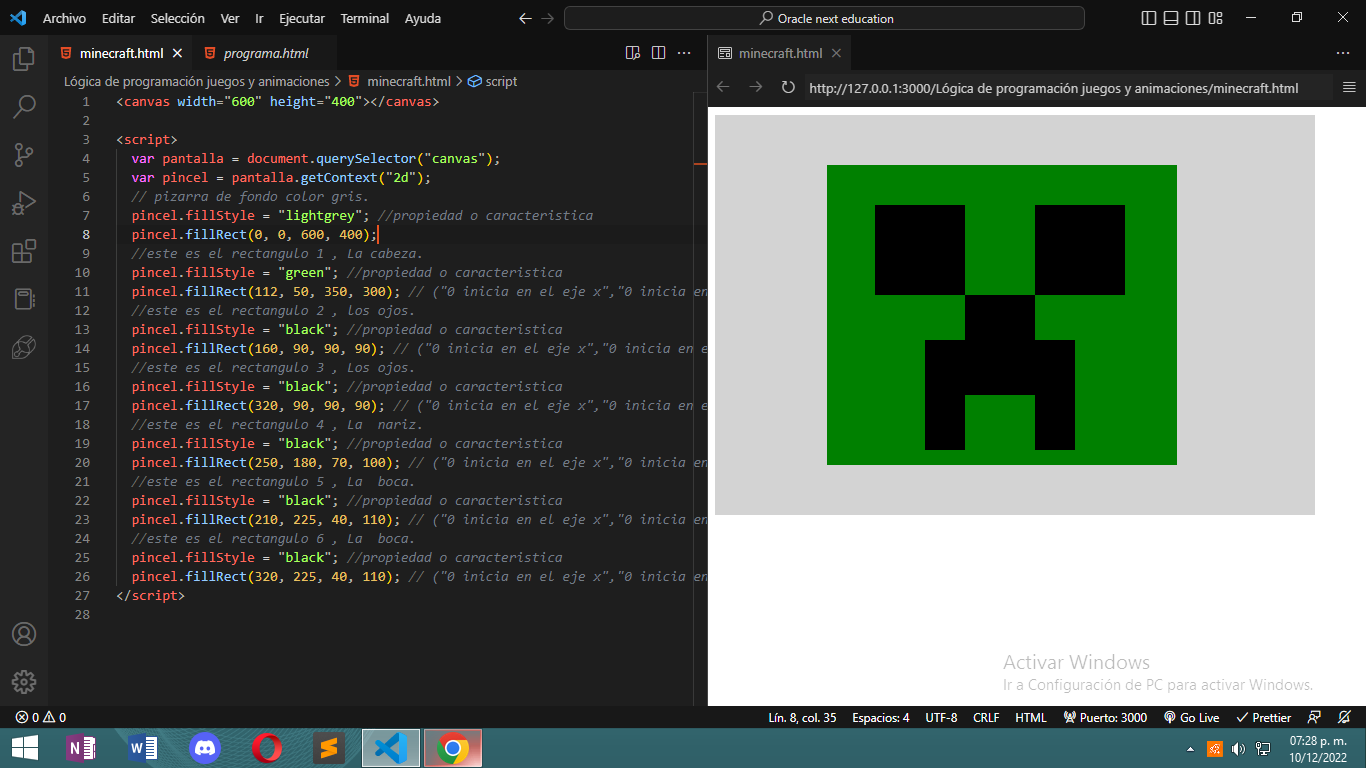The image size is (1366, 768).
Task: Toggle the bottom panel layout
Action: (1171, 18)
